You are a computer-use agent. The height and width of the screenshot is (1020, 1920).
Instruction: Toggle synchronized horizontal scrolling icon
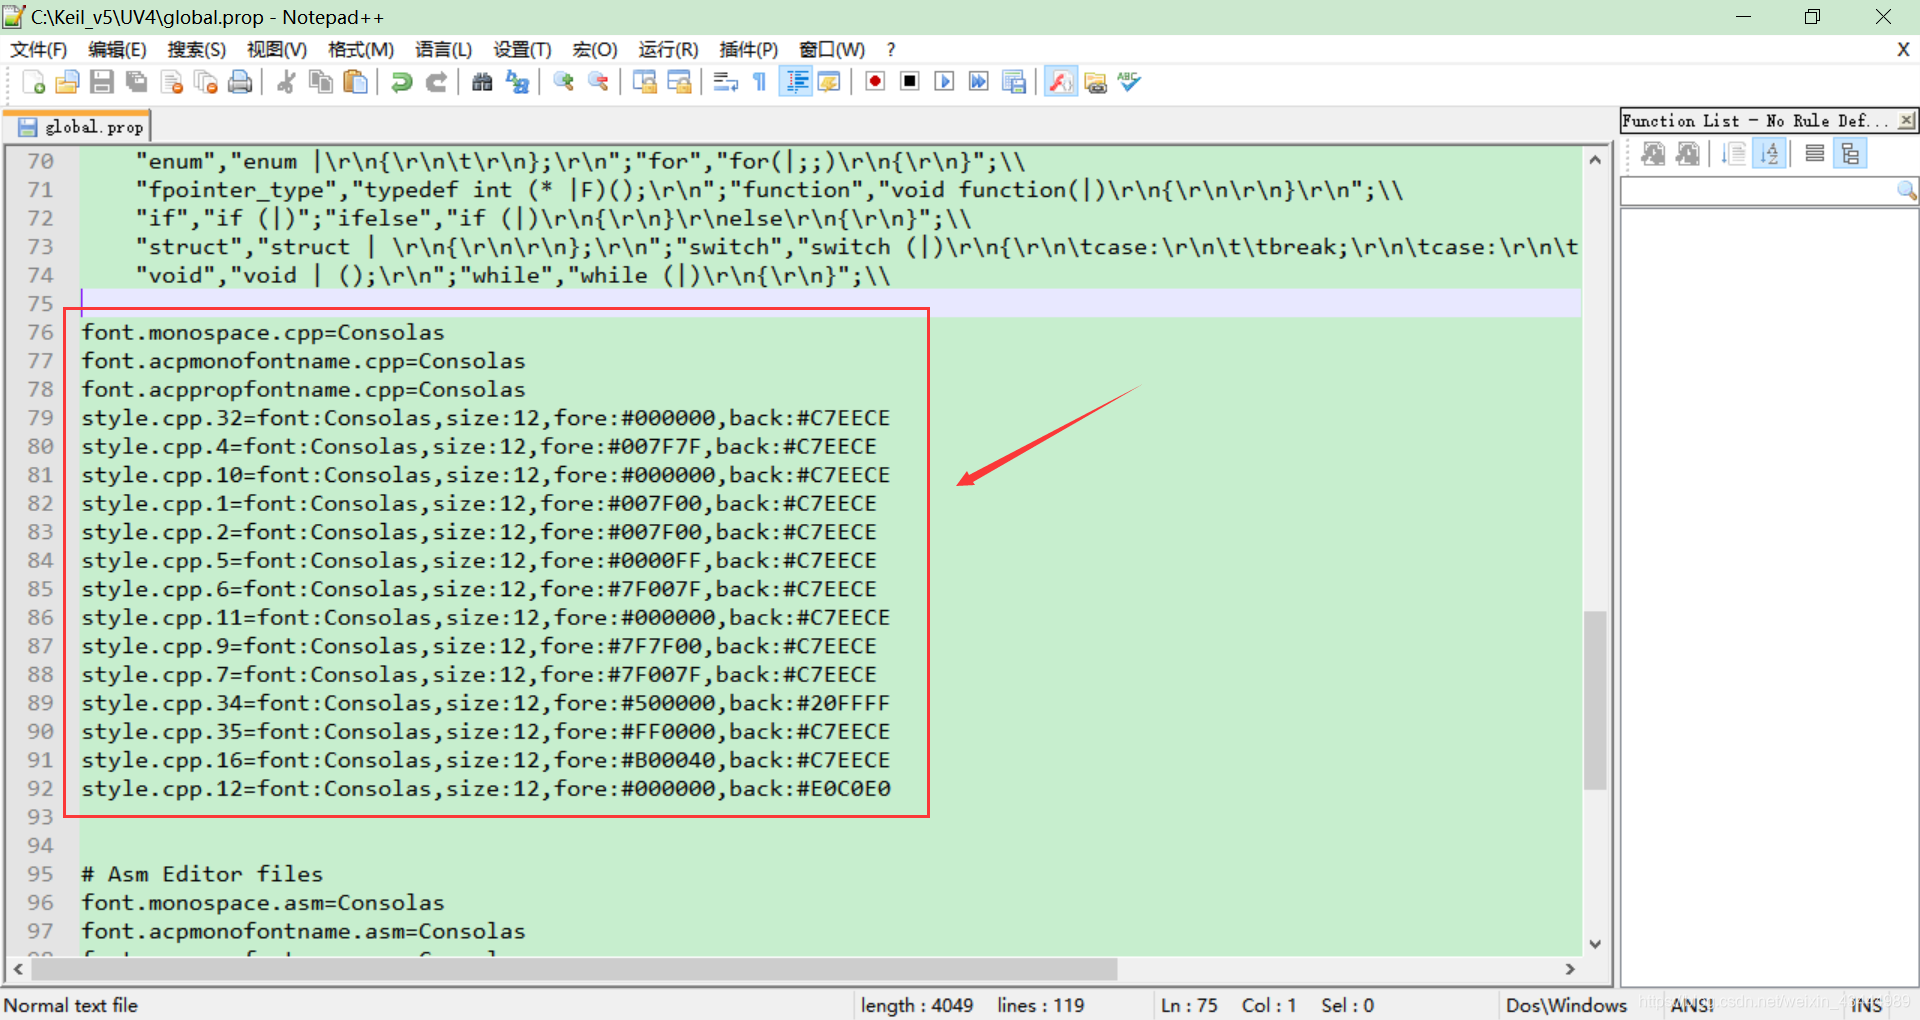679,83
